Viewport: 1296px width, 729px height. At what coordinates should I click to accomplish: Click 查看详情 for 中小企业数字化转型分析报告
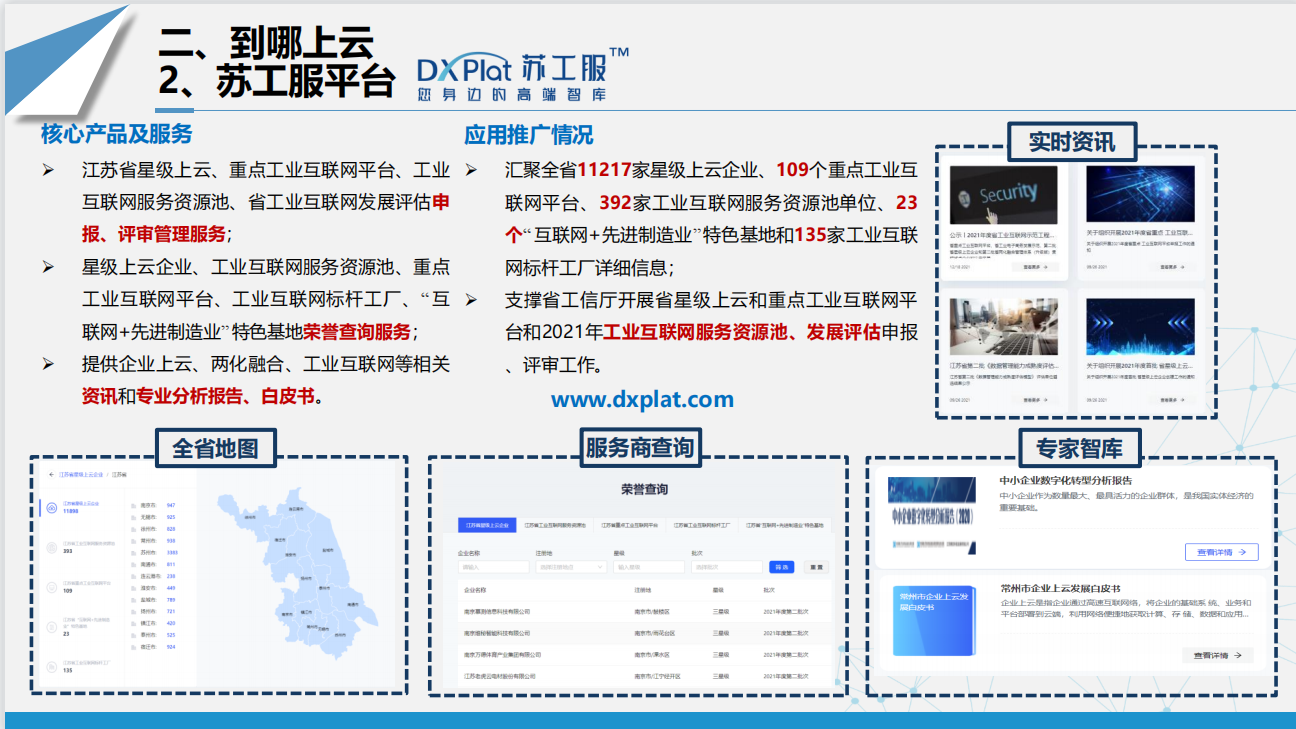click(x=1220, y=552)
